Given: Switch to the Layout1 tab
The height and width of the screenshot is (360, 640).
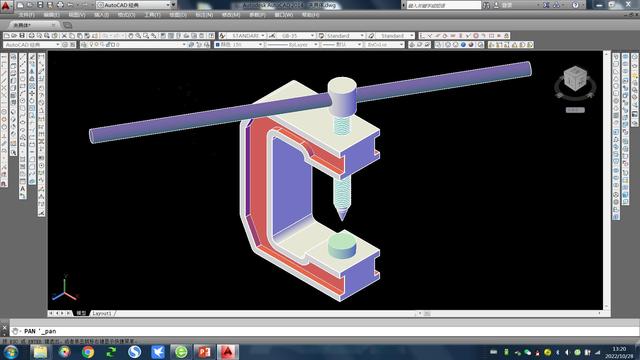Looking at the screenshot, I should point(102,313).
